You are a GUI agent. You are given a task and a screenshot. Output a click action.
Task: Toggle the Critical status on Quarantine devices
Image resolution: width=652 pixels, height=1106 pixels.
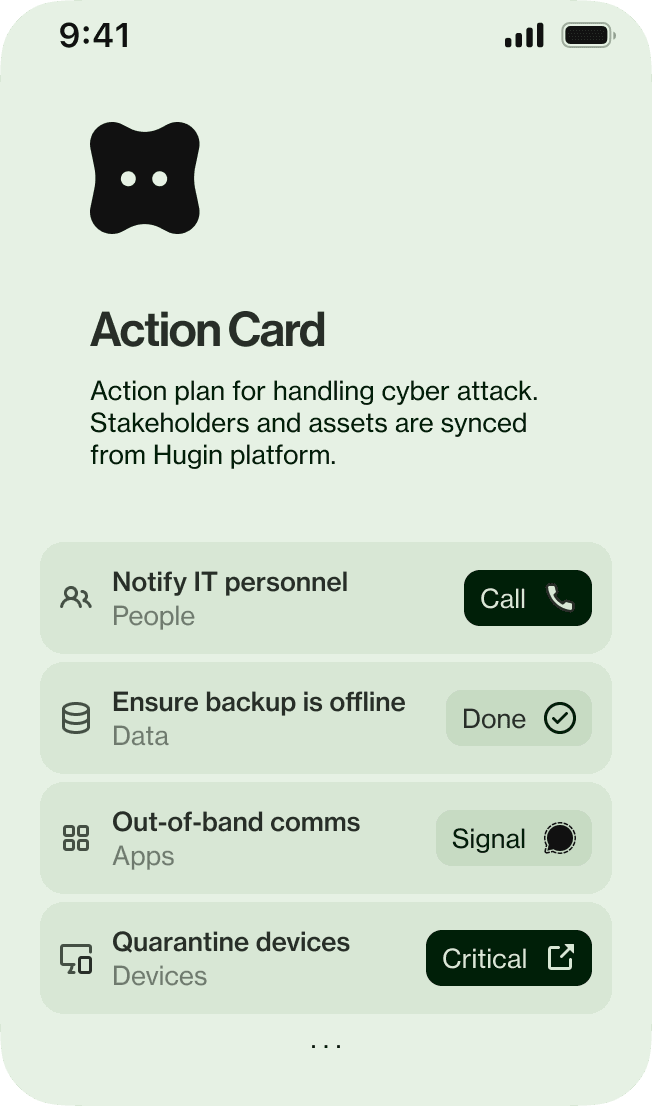pyautogui.click(x=508, y=958)
